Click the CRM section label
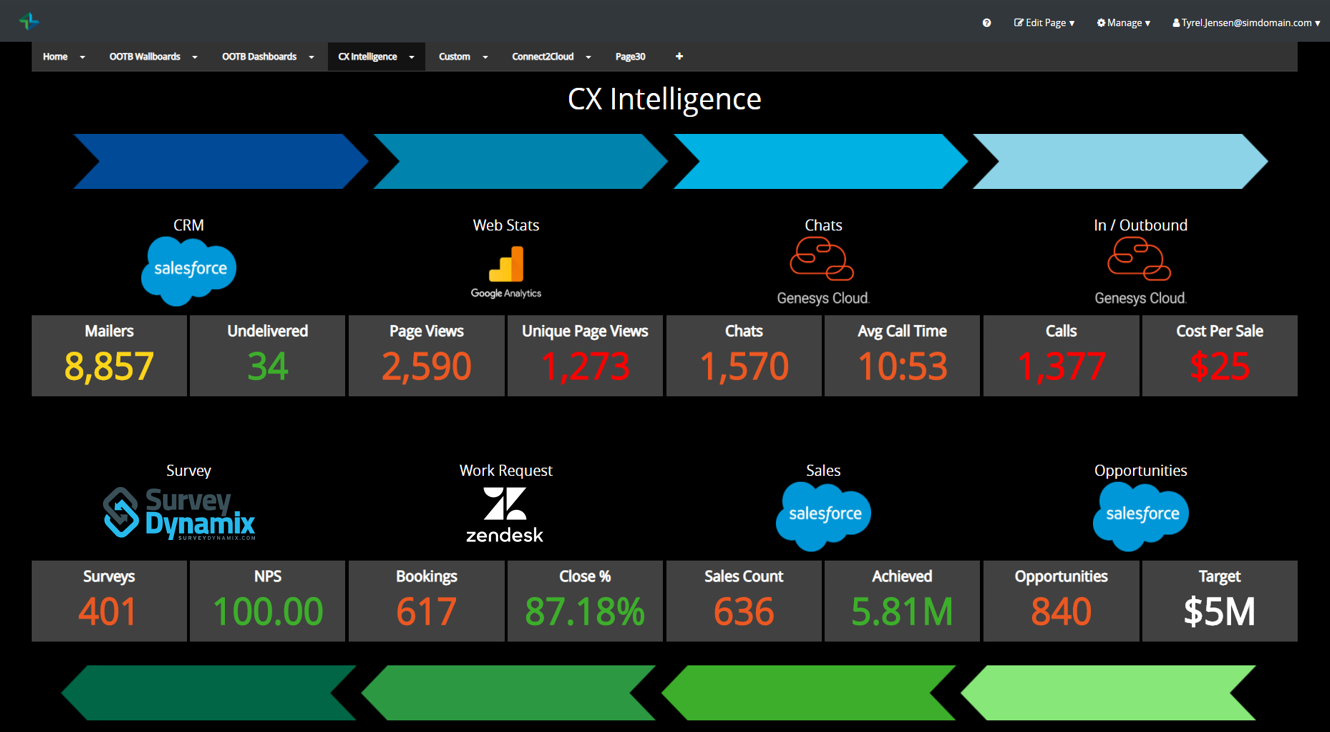This screenshot has width=1330, height=732. point(188,226)
